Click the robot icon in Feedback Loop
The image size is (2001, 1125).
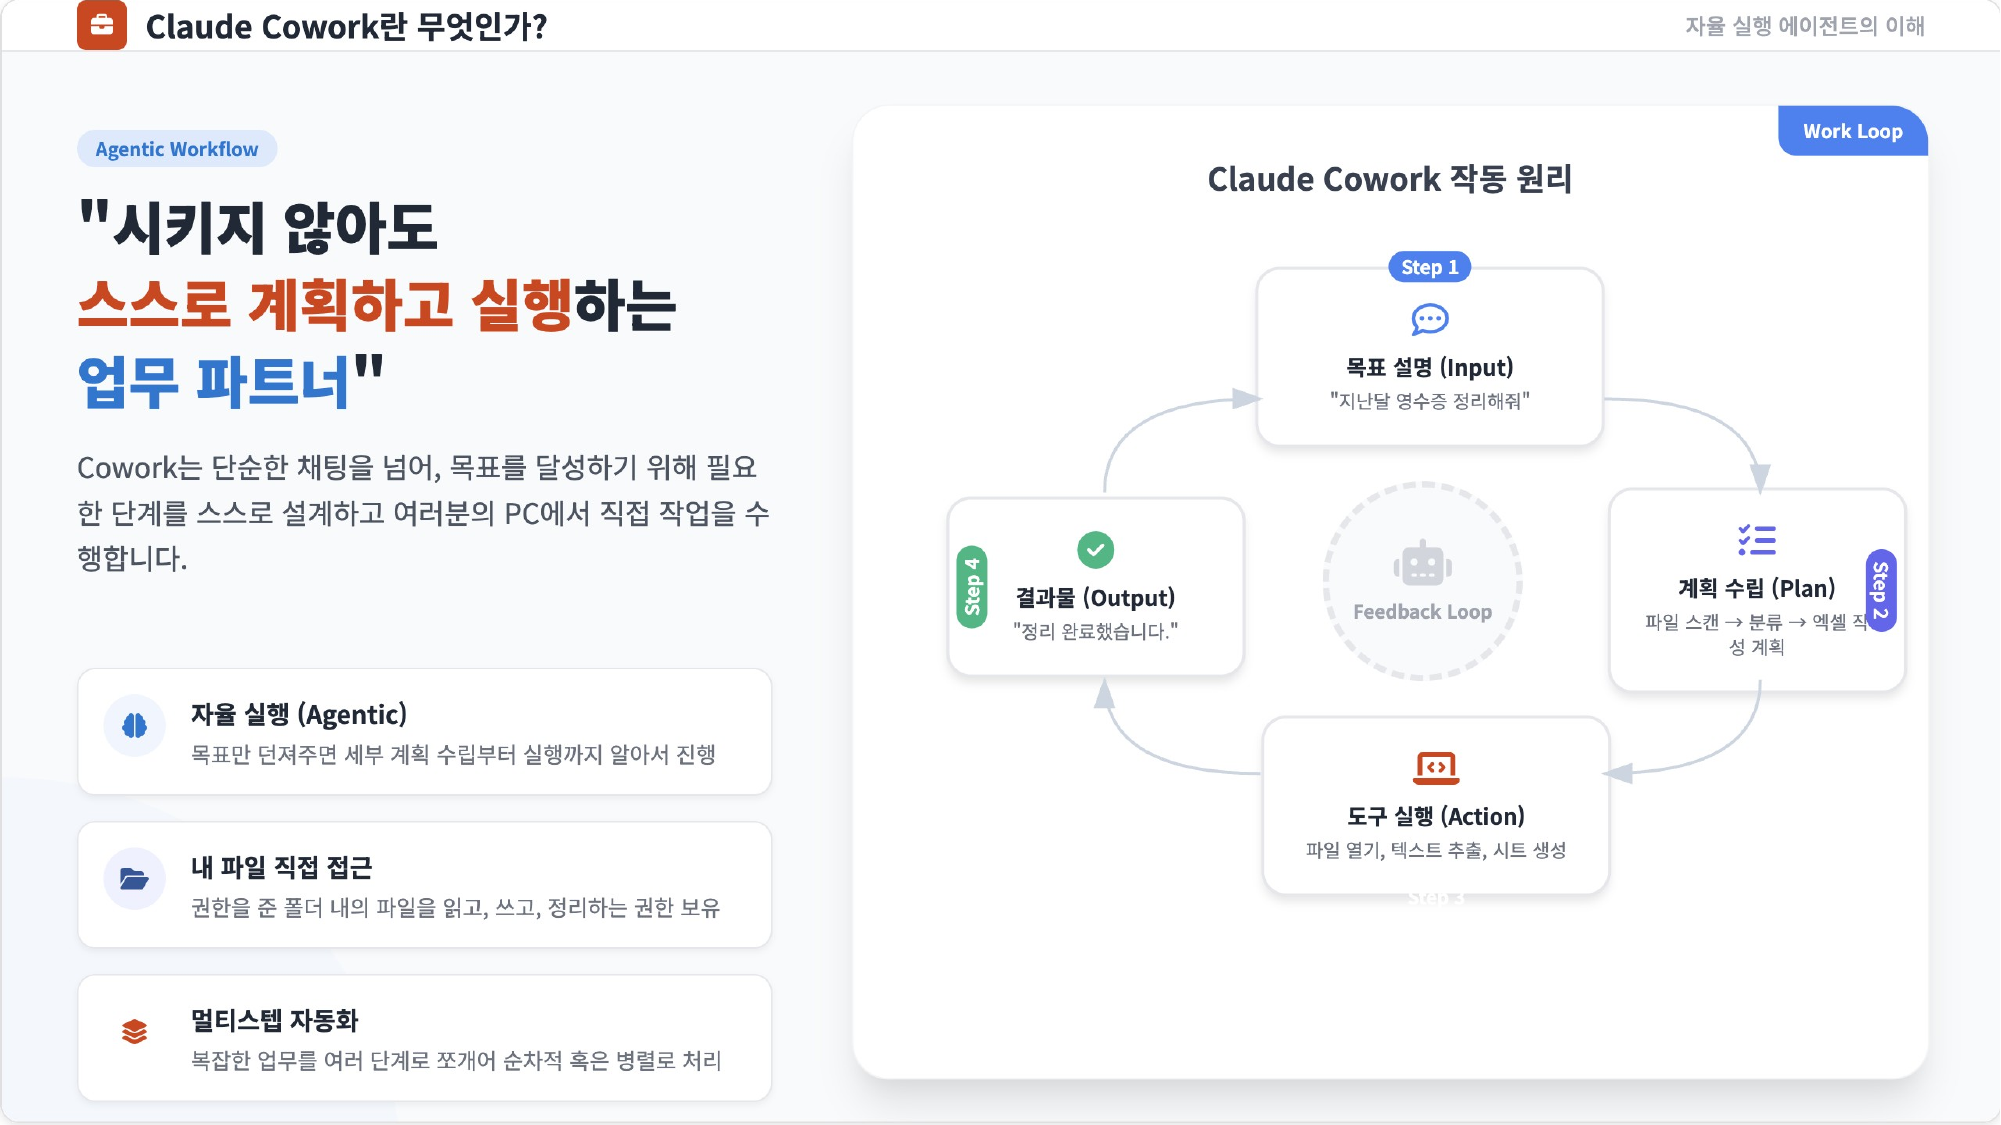1422,565
